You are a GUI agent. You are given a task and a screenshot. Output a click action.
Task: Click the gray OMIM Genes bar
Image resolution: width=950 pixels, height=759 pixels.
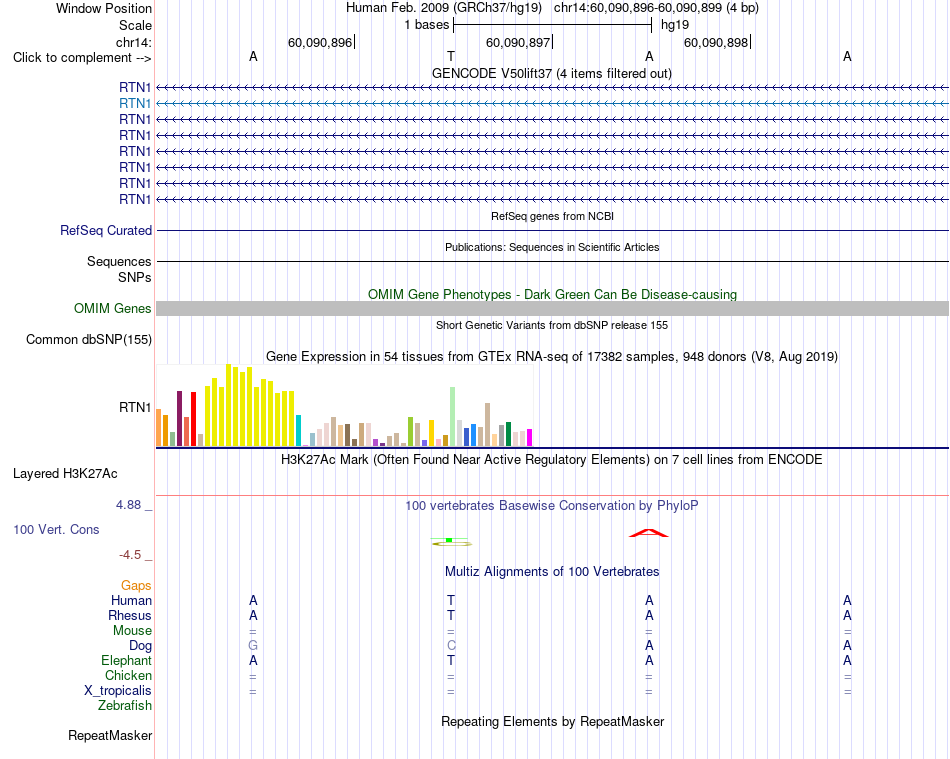[x=552, y=308]
